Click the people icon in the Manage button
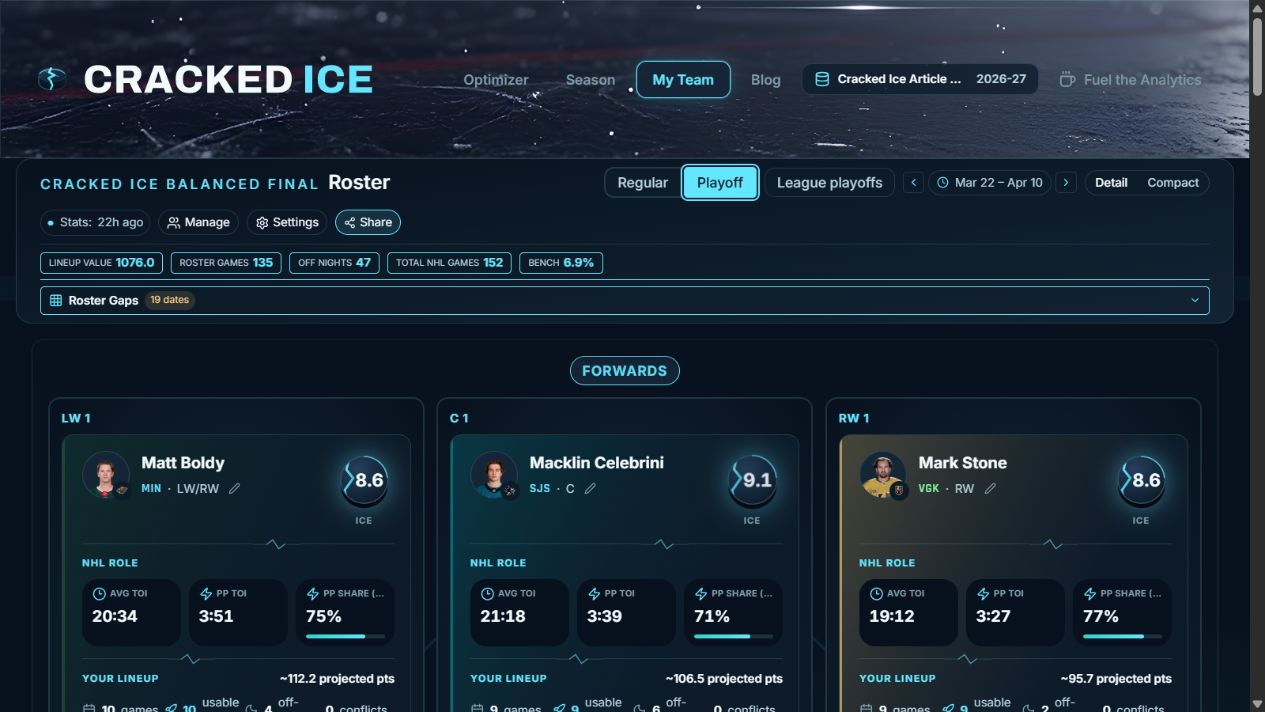1265x712 pixels. click(174, 222)
